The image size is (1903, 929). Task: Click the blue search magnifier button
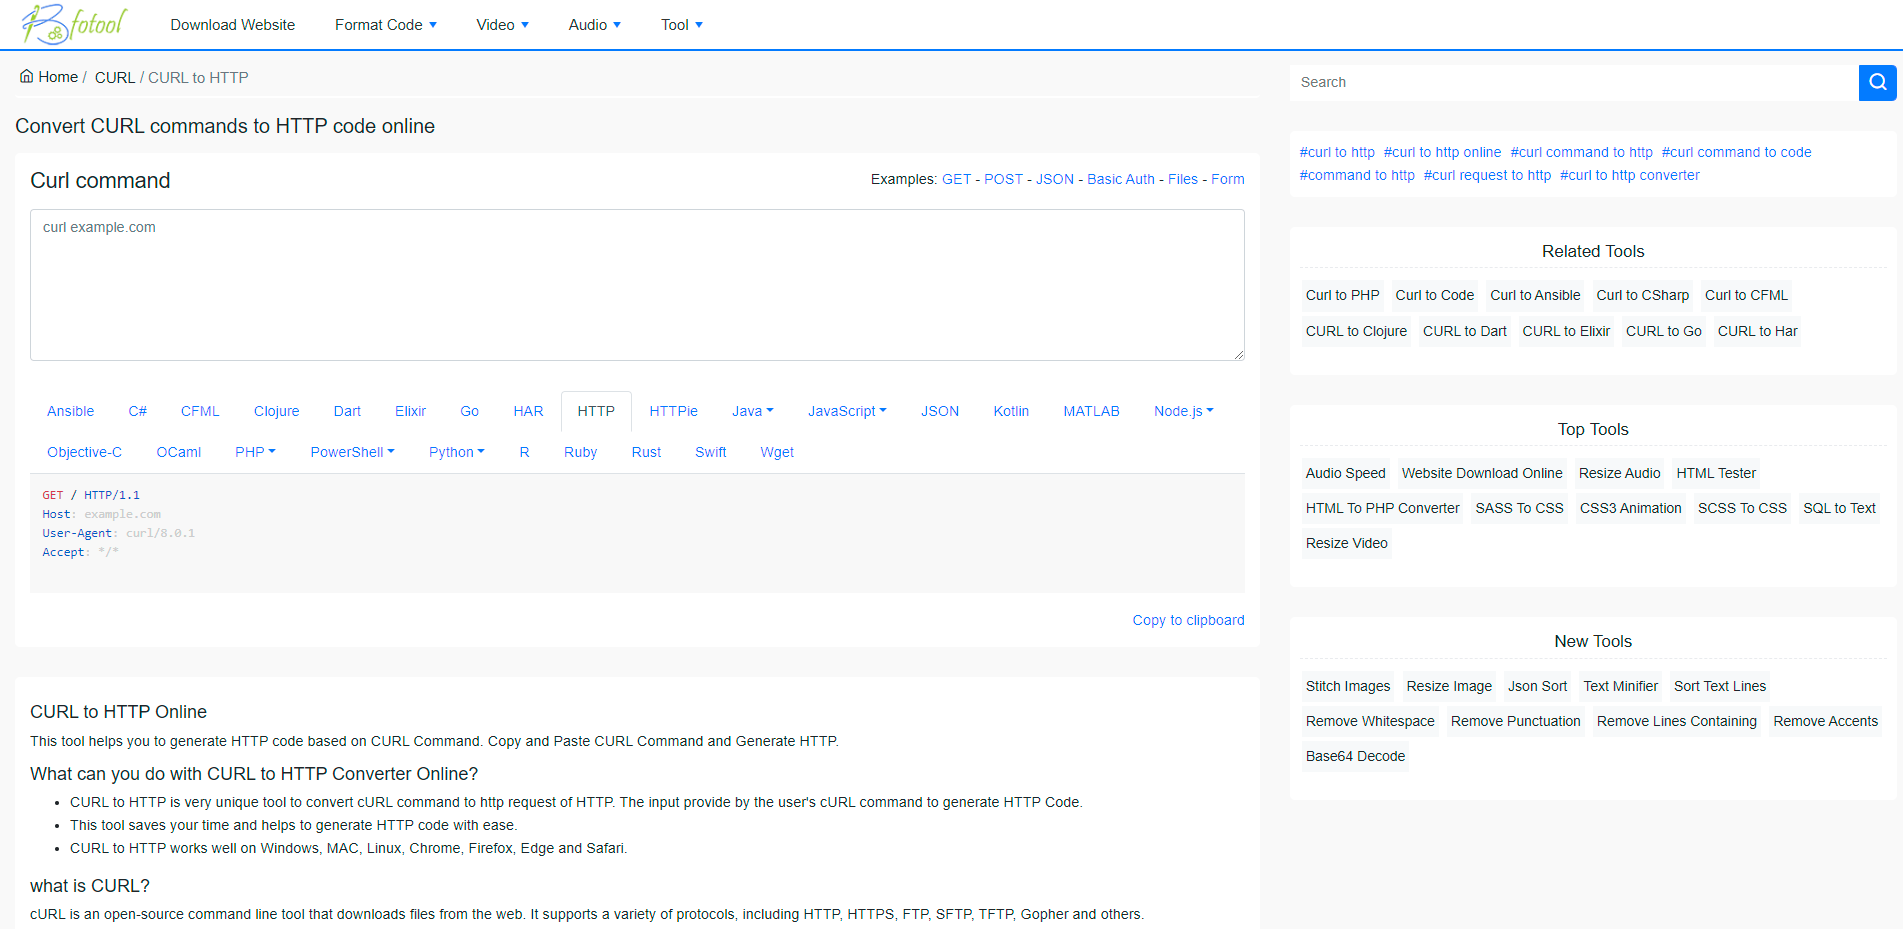click(1877, 82)
